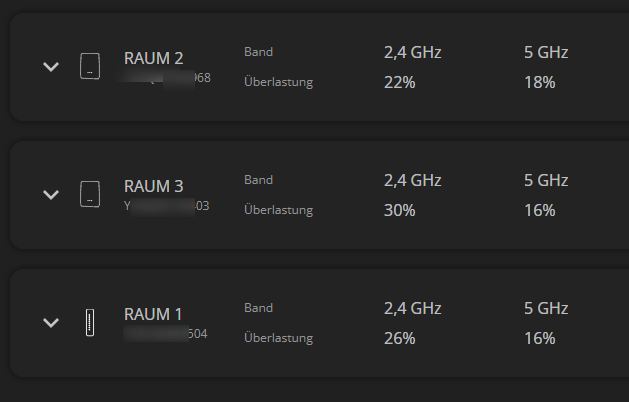Expand the RAUM 1 row chevron

pyautogui.click(x=51, y=322)
